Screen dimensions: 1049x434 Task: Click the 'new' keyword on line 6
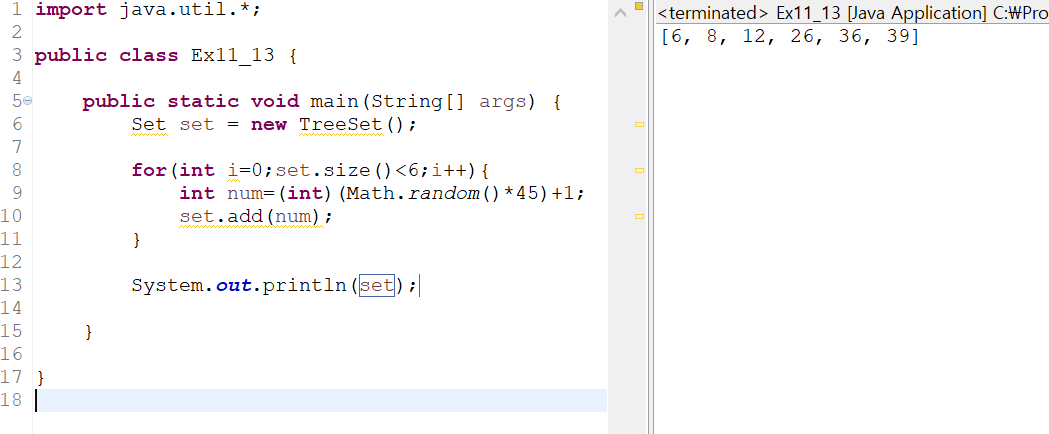click(x=269, y=124)
